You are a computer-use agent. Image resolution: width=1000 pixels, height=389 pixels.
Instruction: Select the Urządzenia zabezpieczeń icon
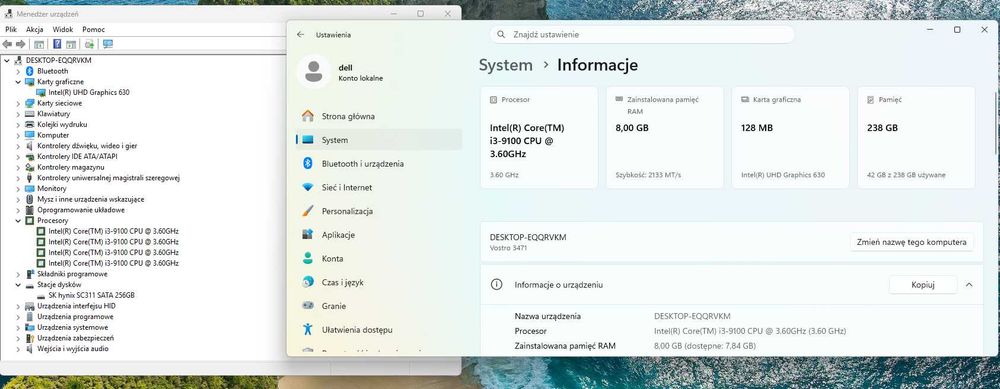[x=29, y=338]
